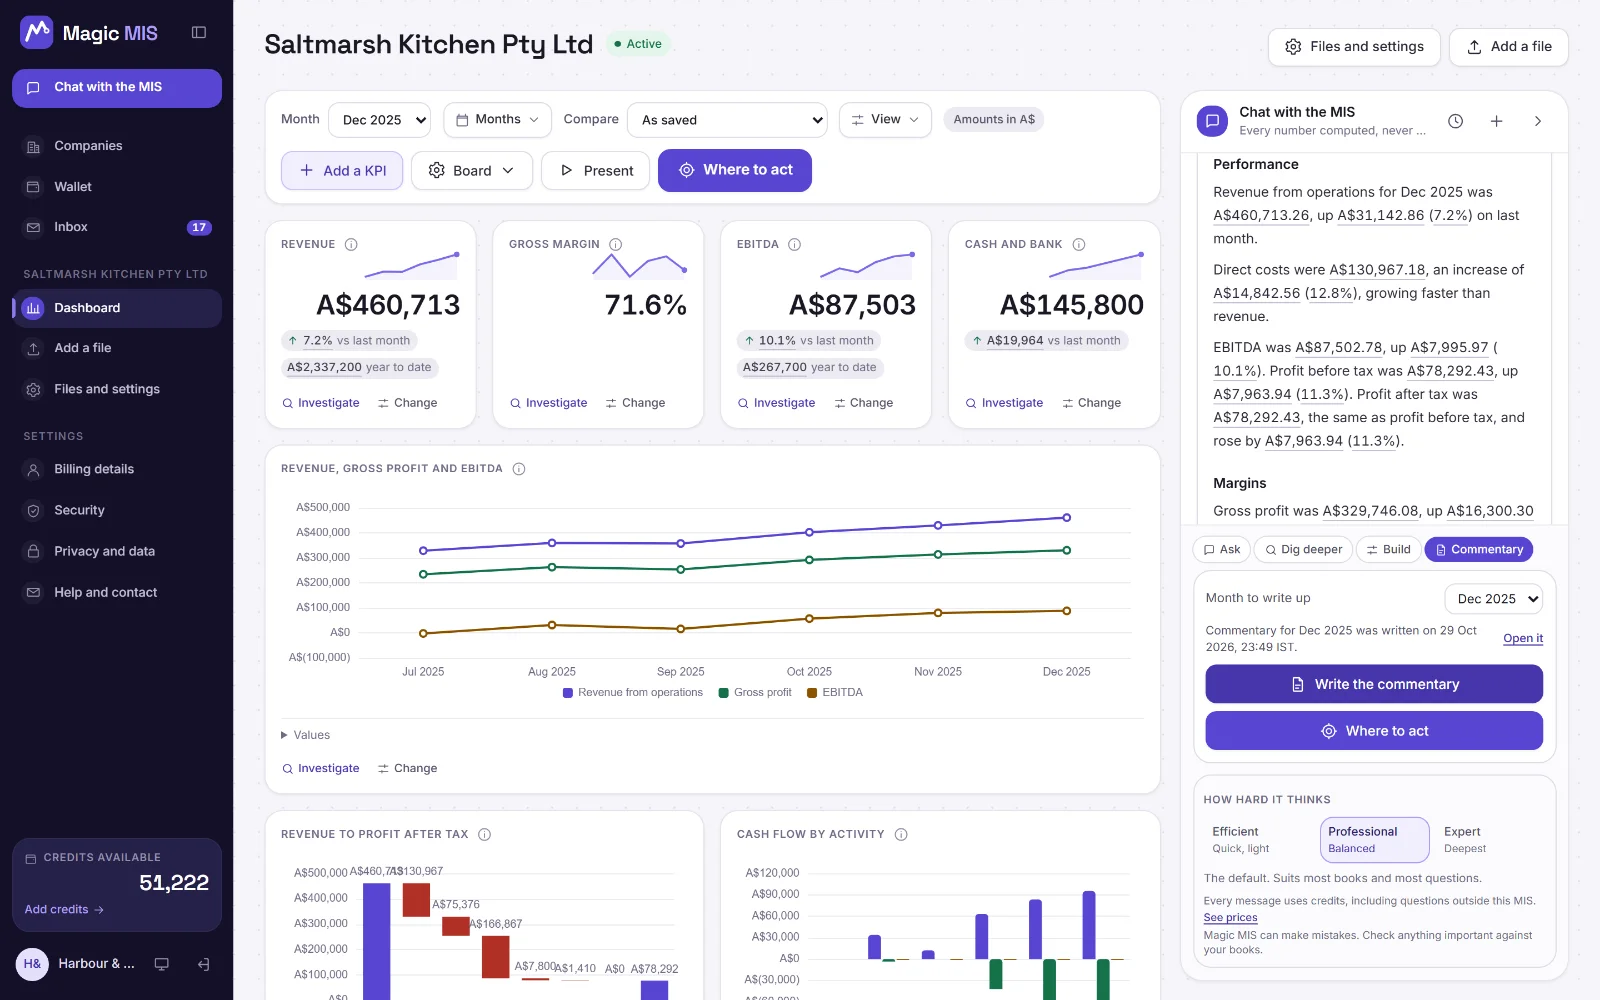The height and width of the screenshot is (1000, 1600).
Task: Toggle Revenue from operations legend series
Action: tap(633, 692)
